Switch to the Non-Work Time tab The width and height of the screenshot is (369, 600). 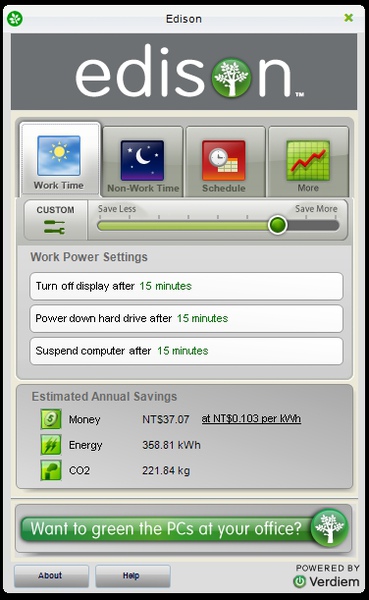(x=143, y=162)
